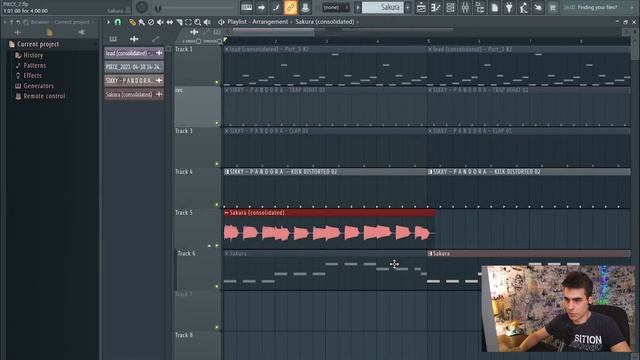Toggle Track 1 mute light
The width and height of the screenshot is (640, 360).
[217, 82]
